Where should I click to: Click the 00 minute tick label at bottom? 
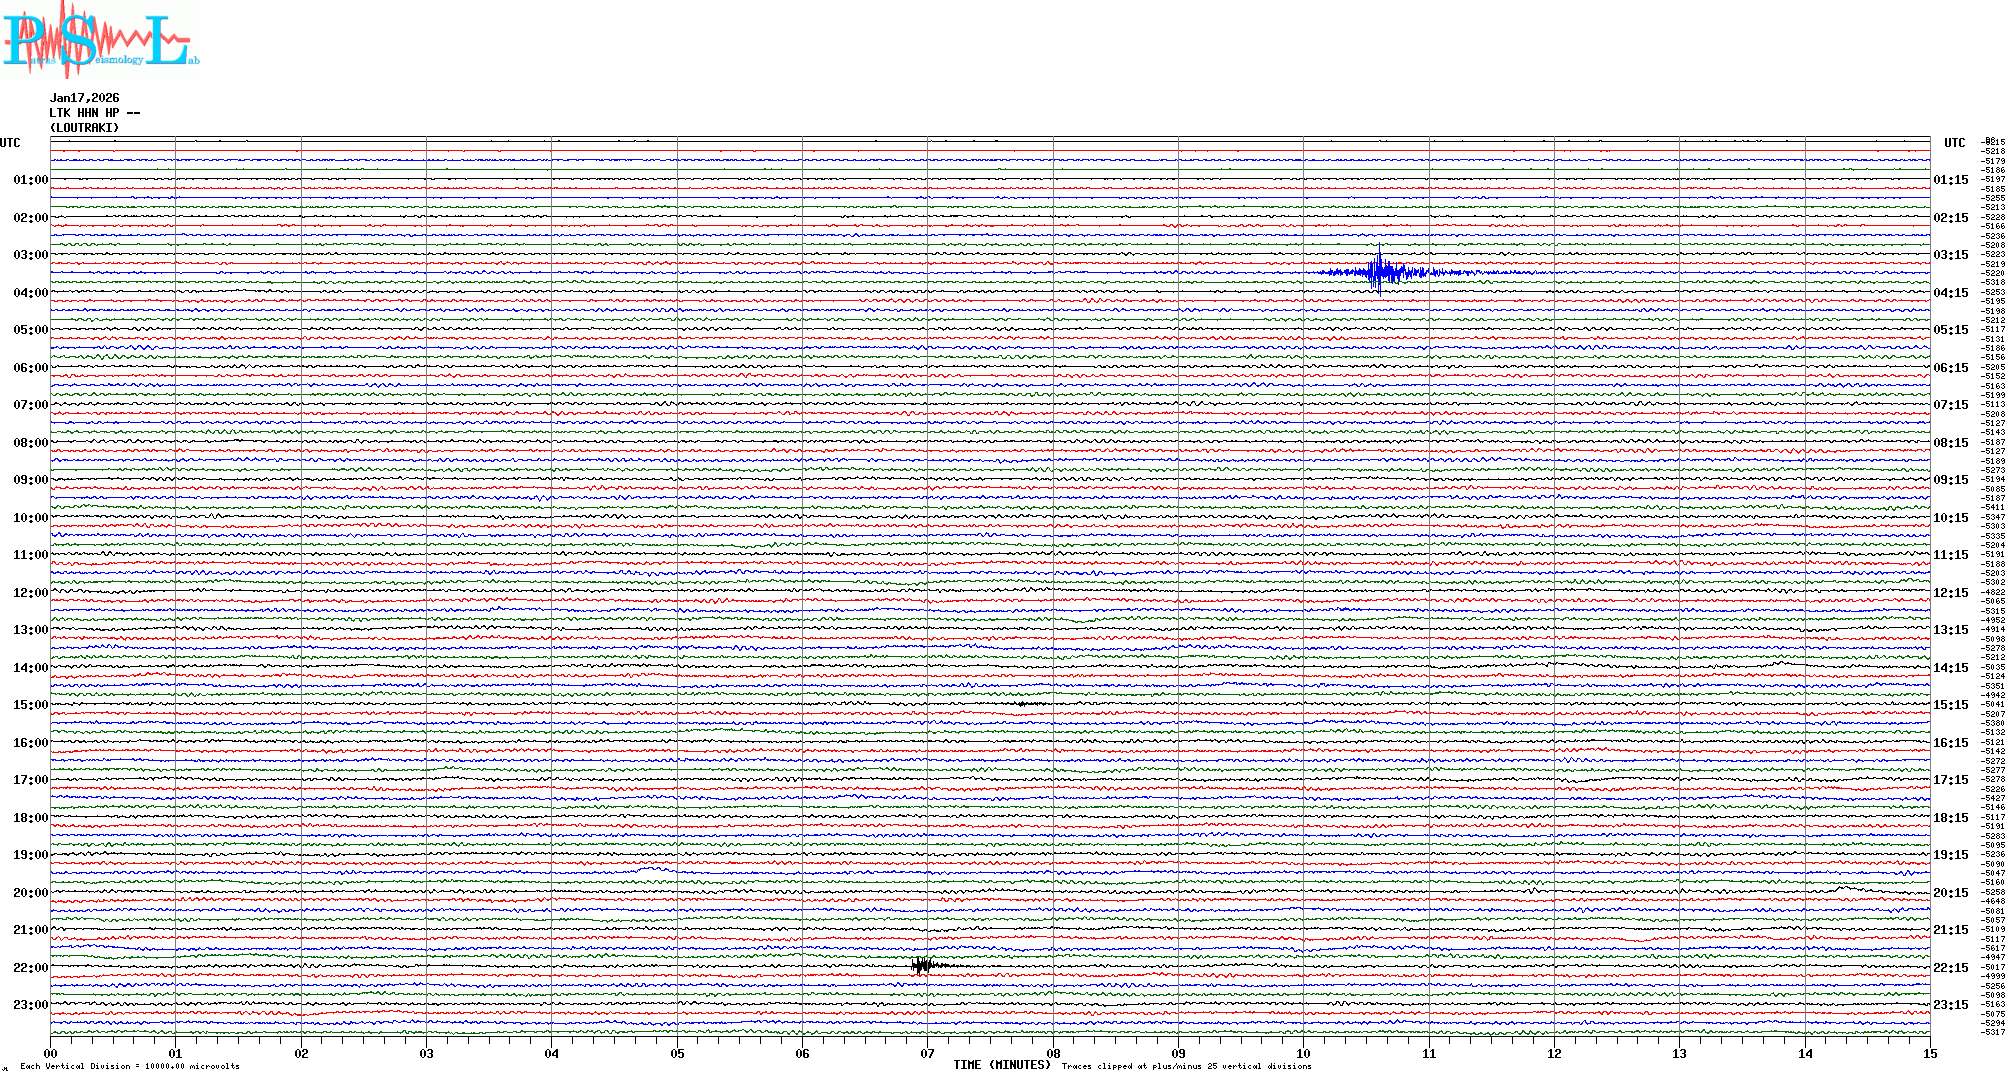[50, 1054]
